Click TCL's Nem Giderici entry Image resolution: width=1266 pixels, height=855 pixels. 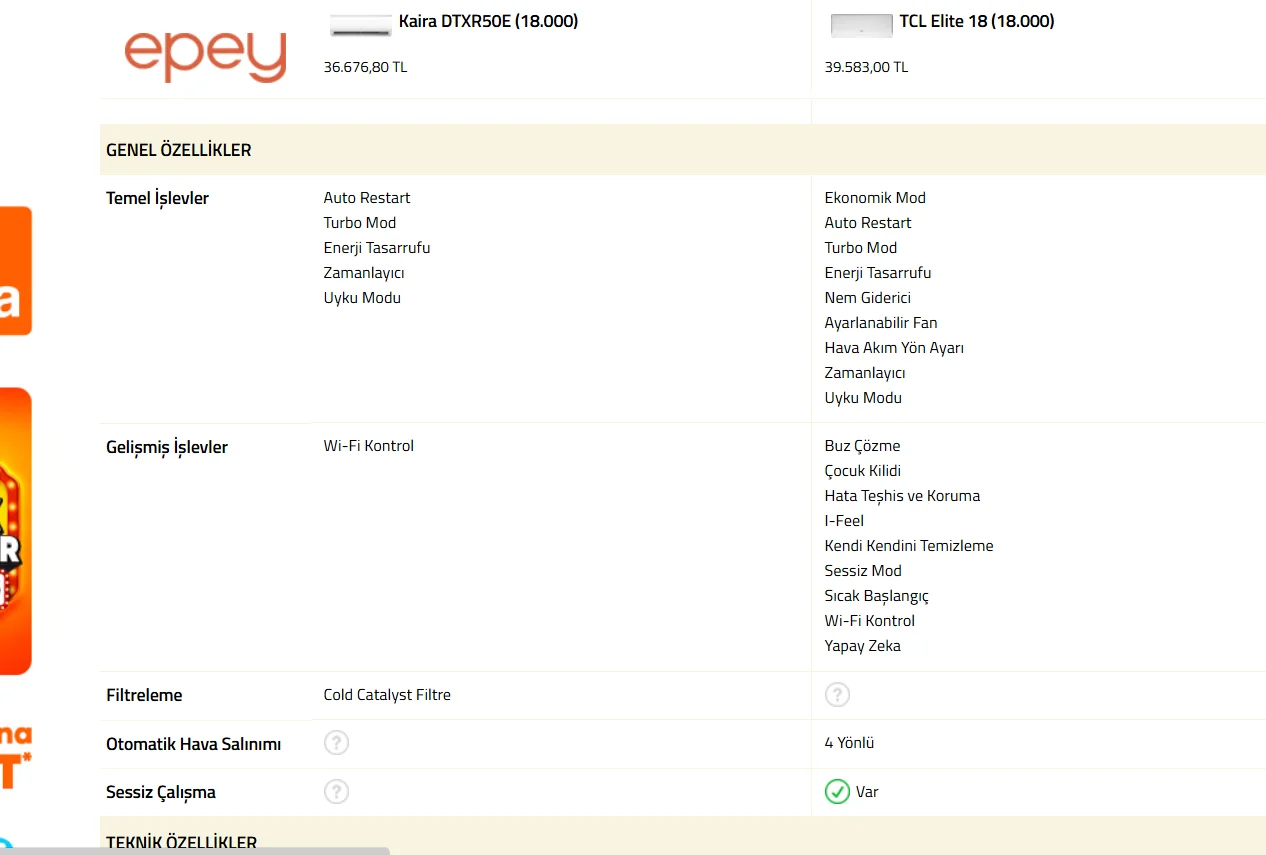[868, 298]
